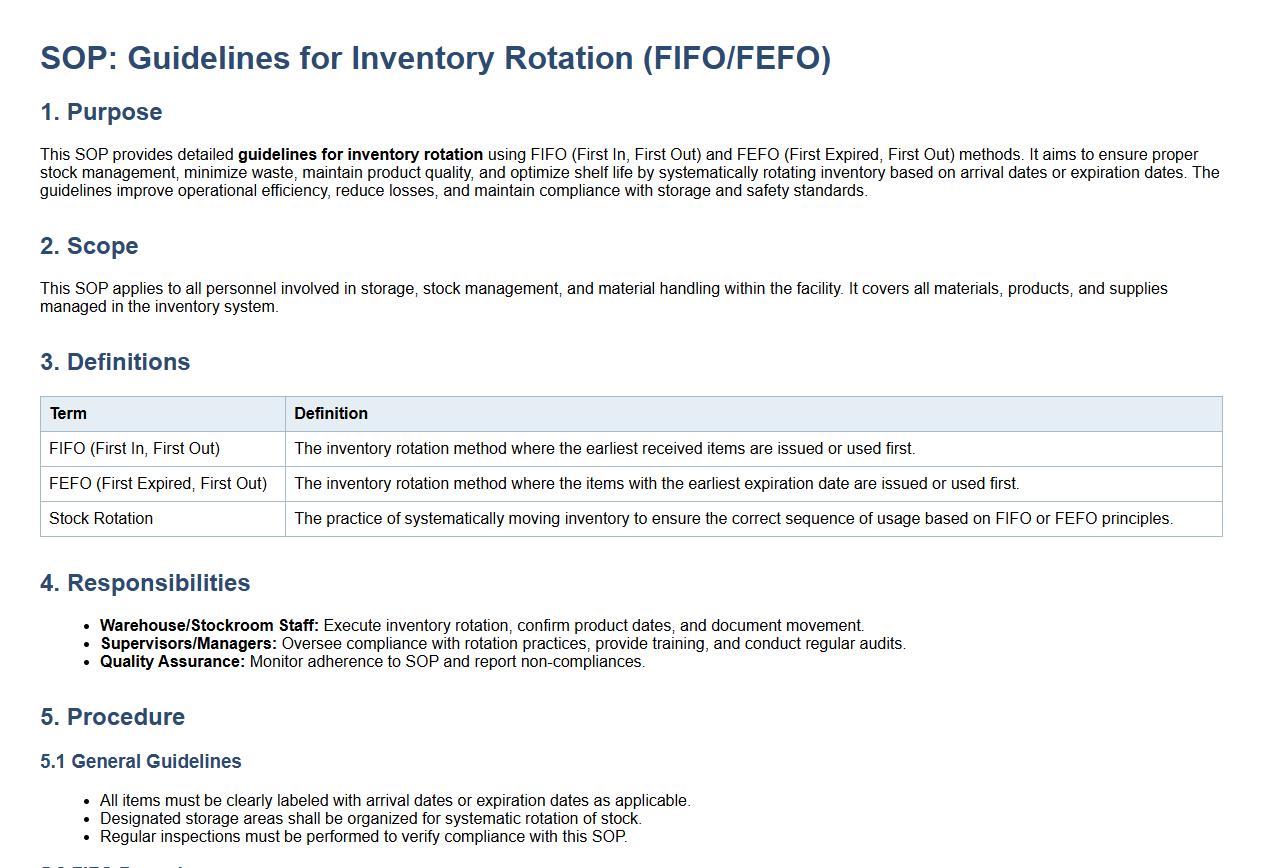Click the "3. Definitions" heading

coord(115,362)
